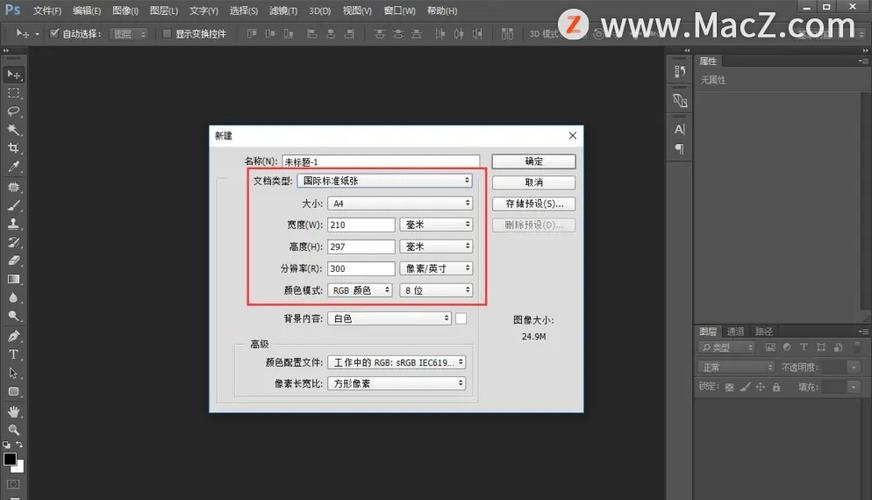The image size is (872, 500).
Task: Click the 宽度 input field
Action: tap(361, 225)
